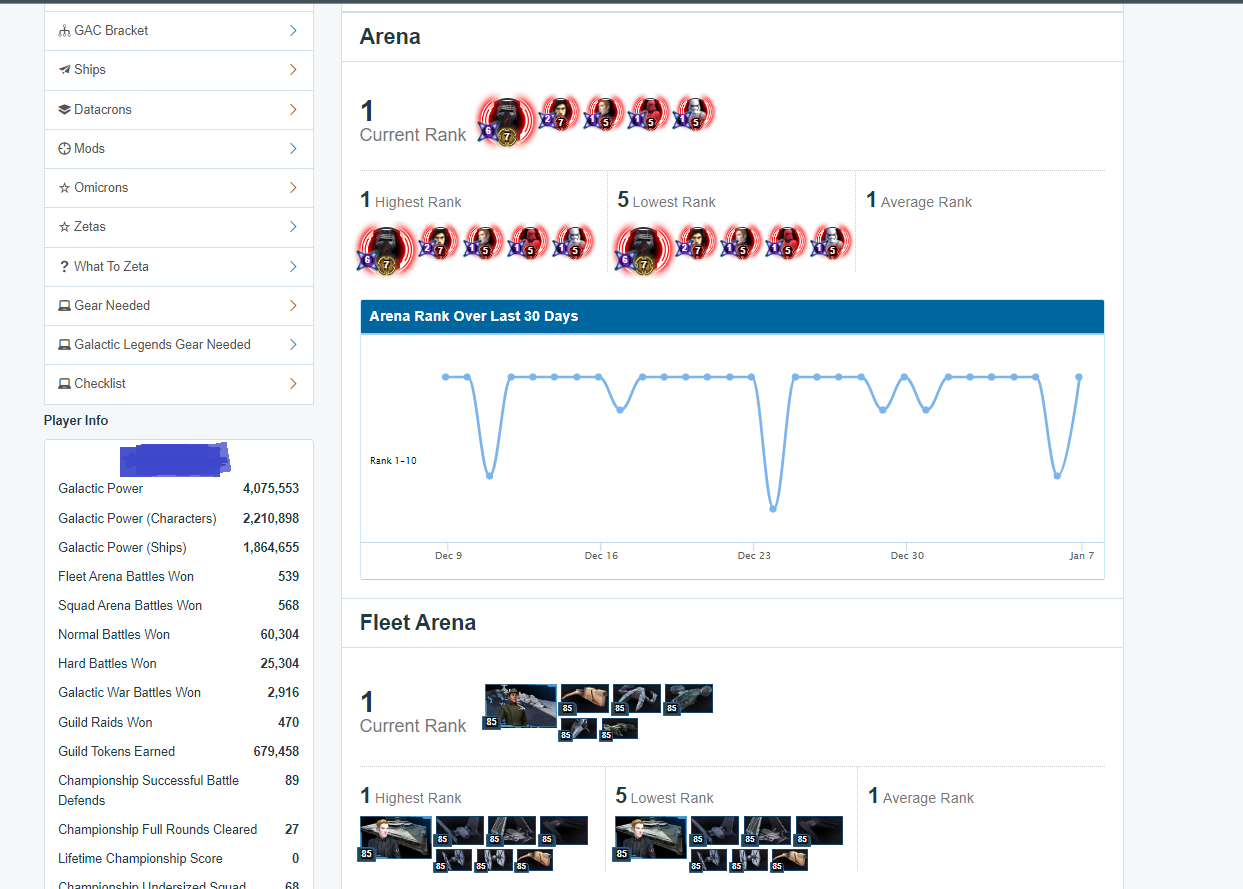1243x889 pixels.
Task: Click the first small ship under Fleet Lowest Rank
Action: [x=715, y=831]
